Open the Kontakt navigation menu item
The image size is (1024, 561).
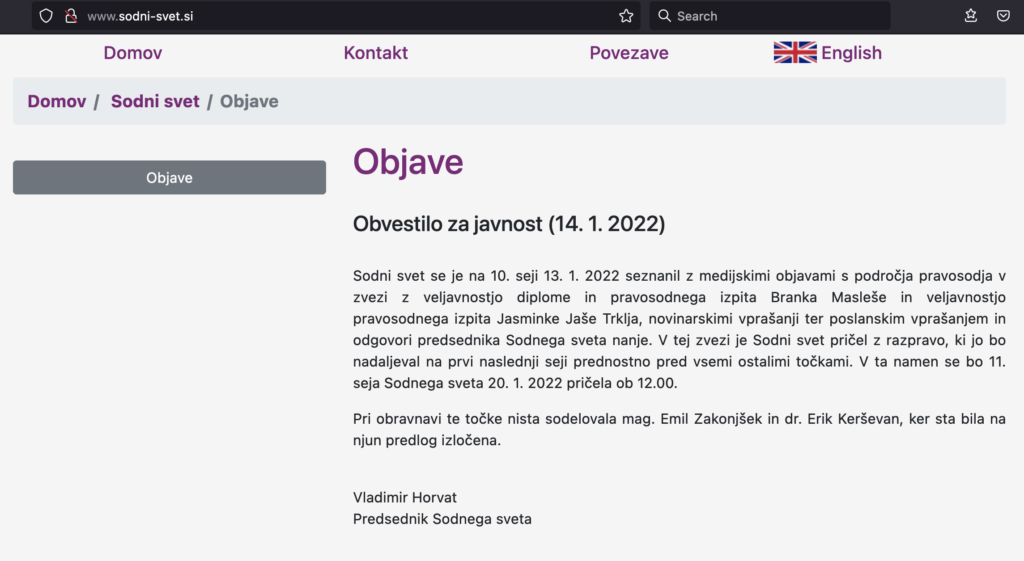(376, 53)
